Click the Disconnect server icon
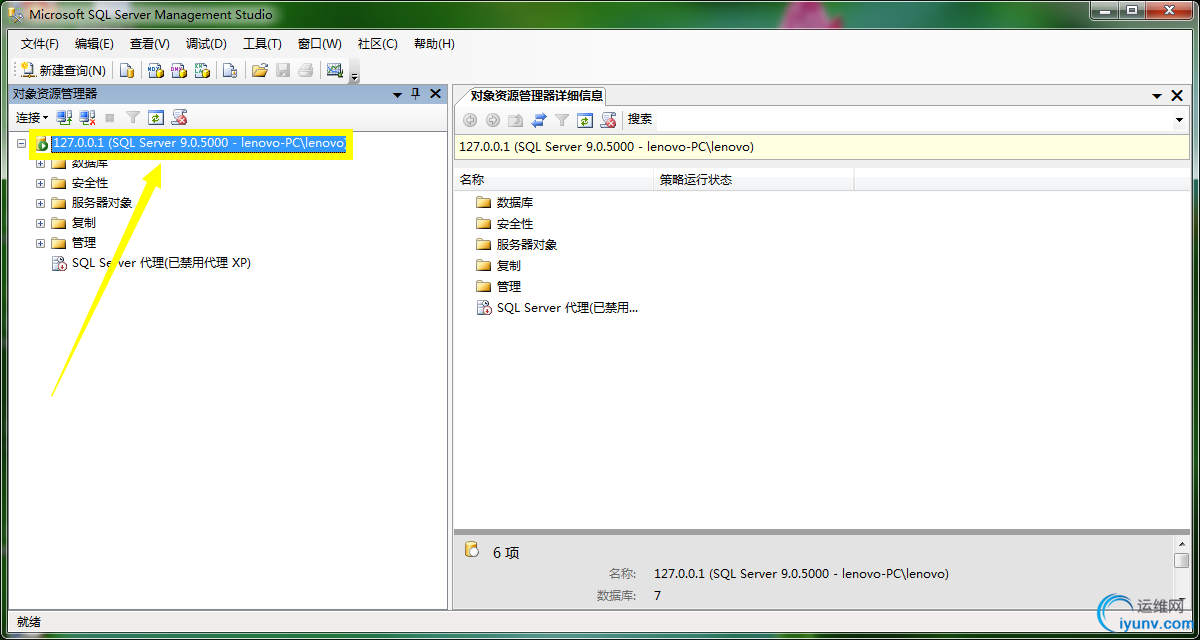Viewport: 1200px width, 640px height. click(x=88, y=118)
